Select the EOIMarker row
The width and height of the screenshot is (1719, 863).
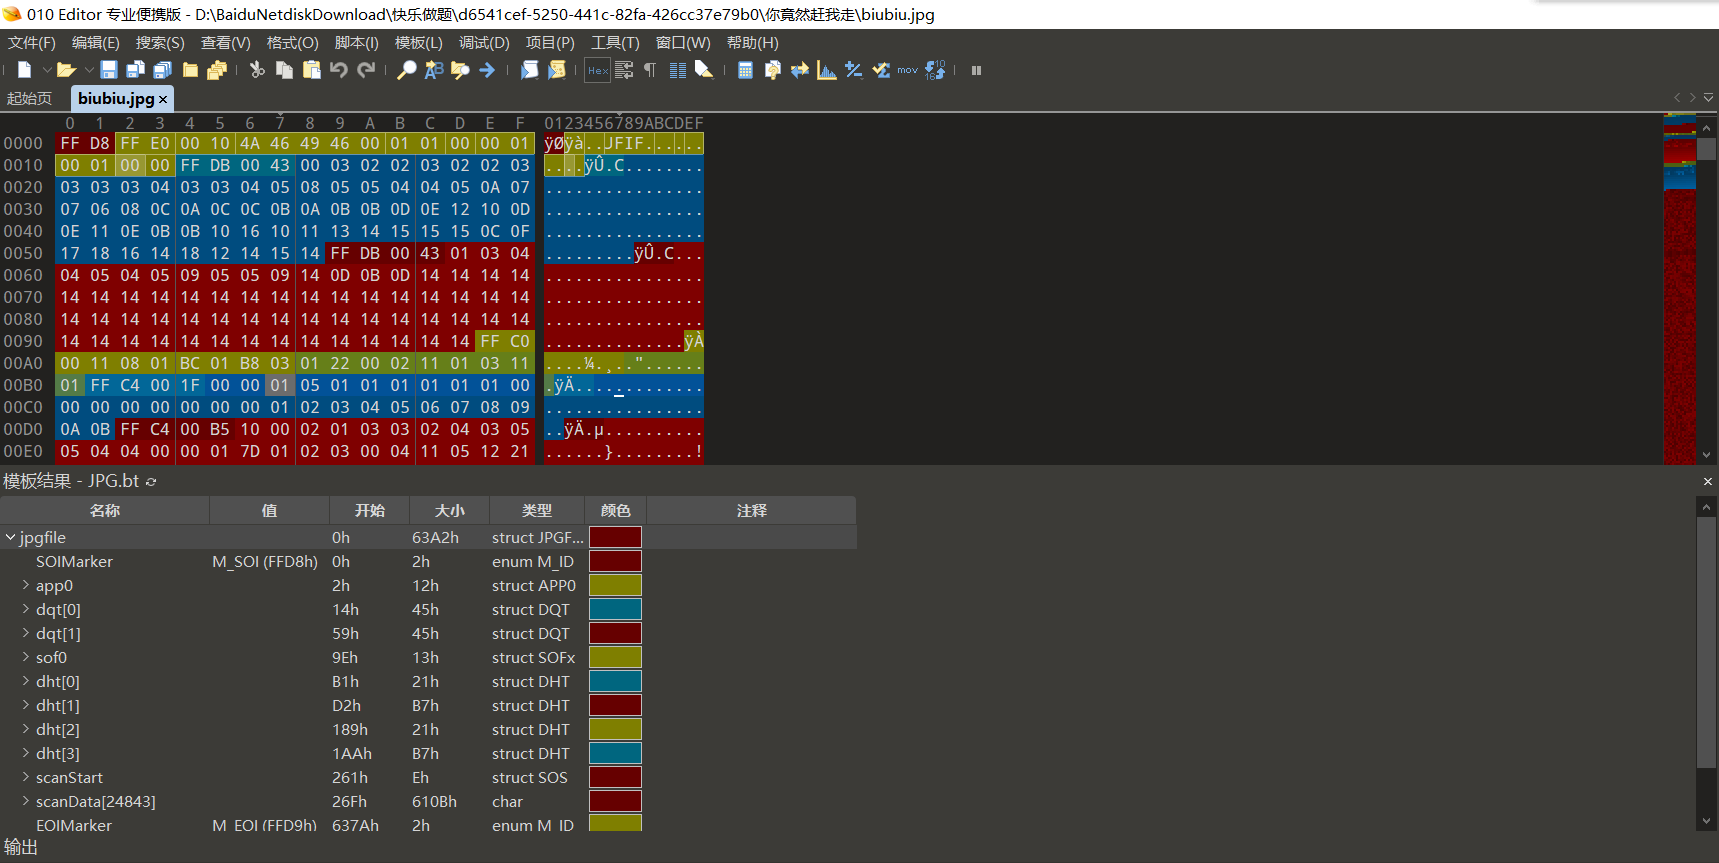click(x=428, y=825)
